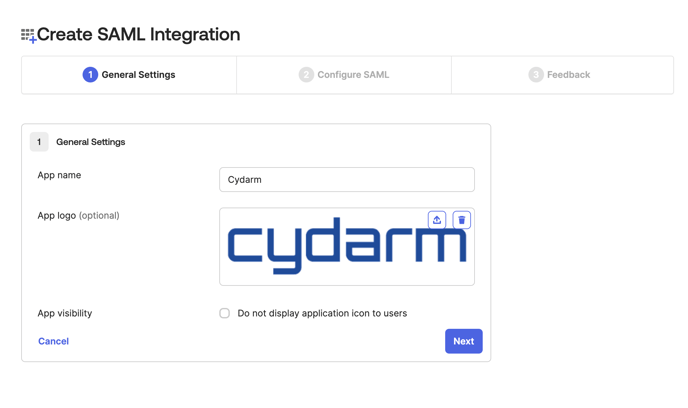Click the upload logo icon
This screenshot has width=688, height=408.
[x=437, y=220]
